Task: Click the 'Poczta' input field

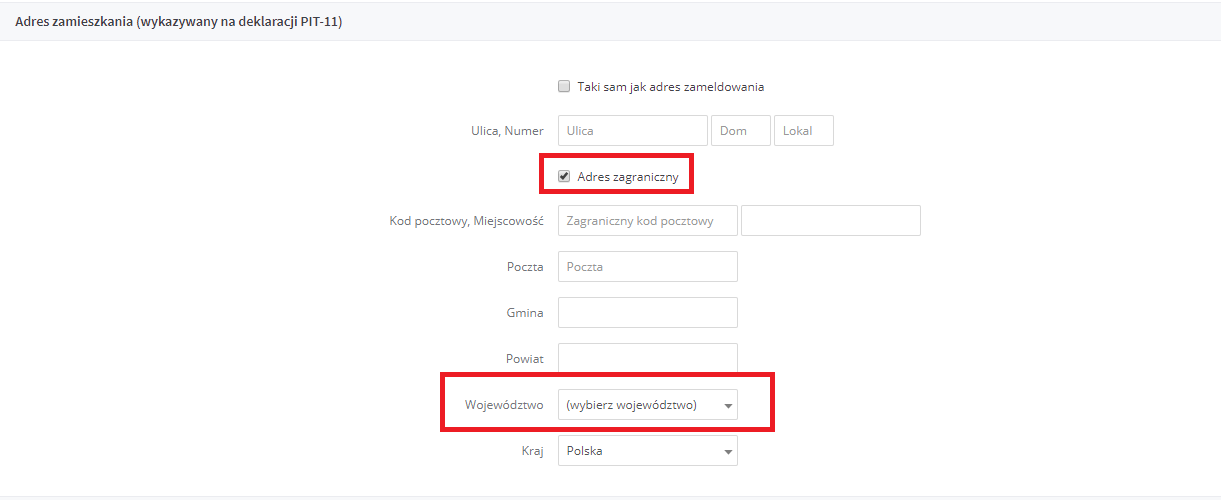Action: pos(648,267)
